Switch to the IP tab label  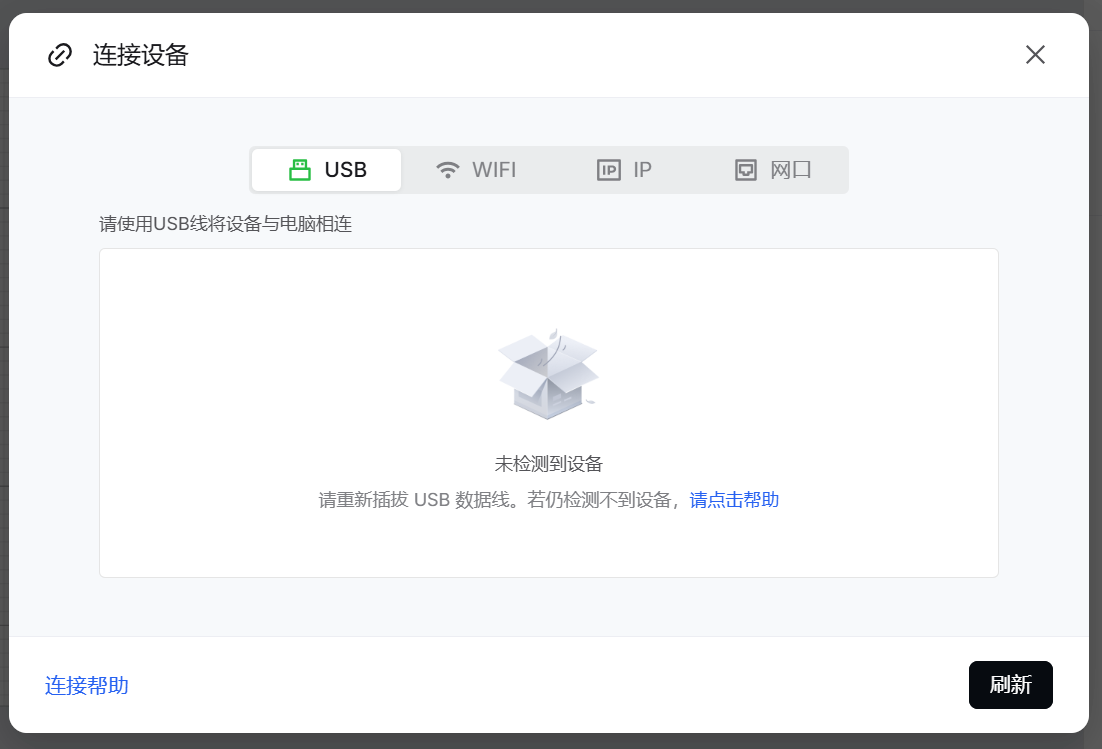tap(642, 170)
